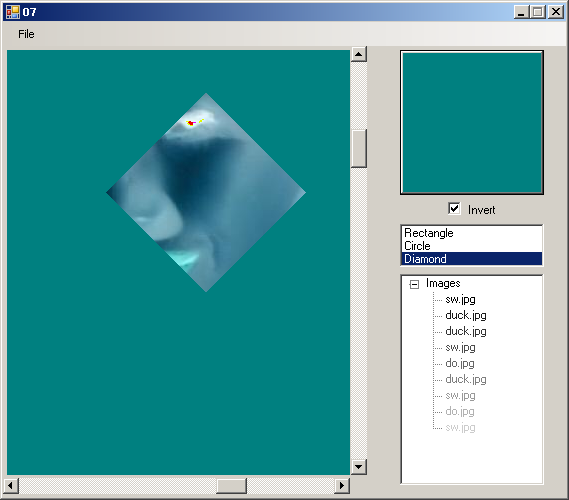Collapse the Images tree node

coord(414,284)
